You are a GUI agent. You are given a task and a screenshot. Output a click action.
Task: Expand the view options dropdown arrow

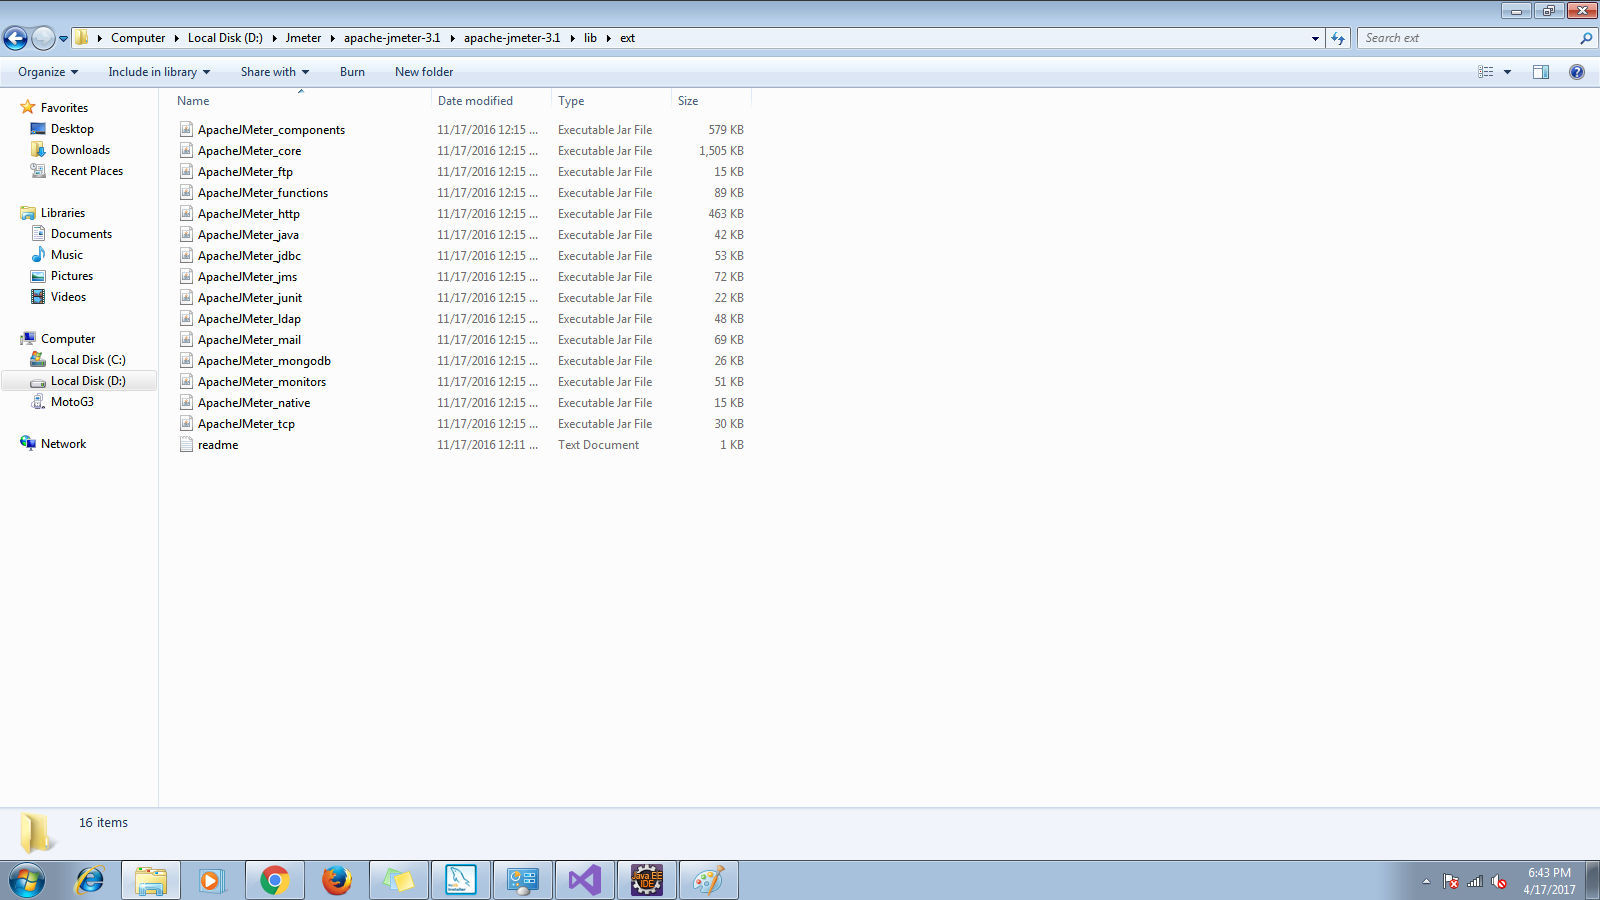pos(1507,72)
